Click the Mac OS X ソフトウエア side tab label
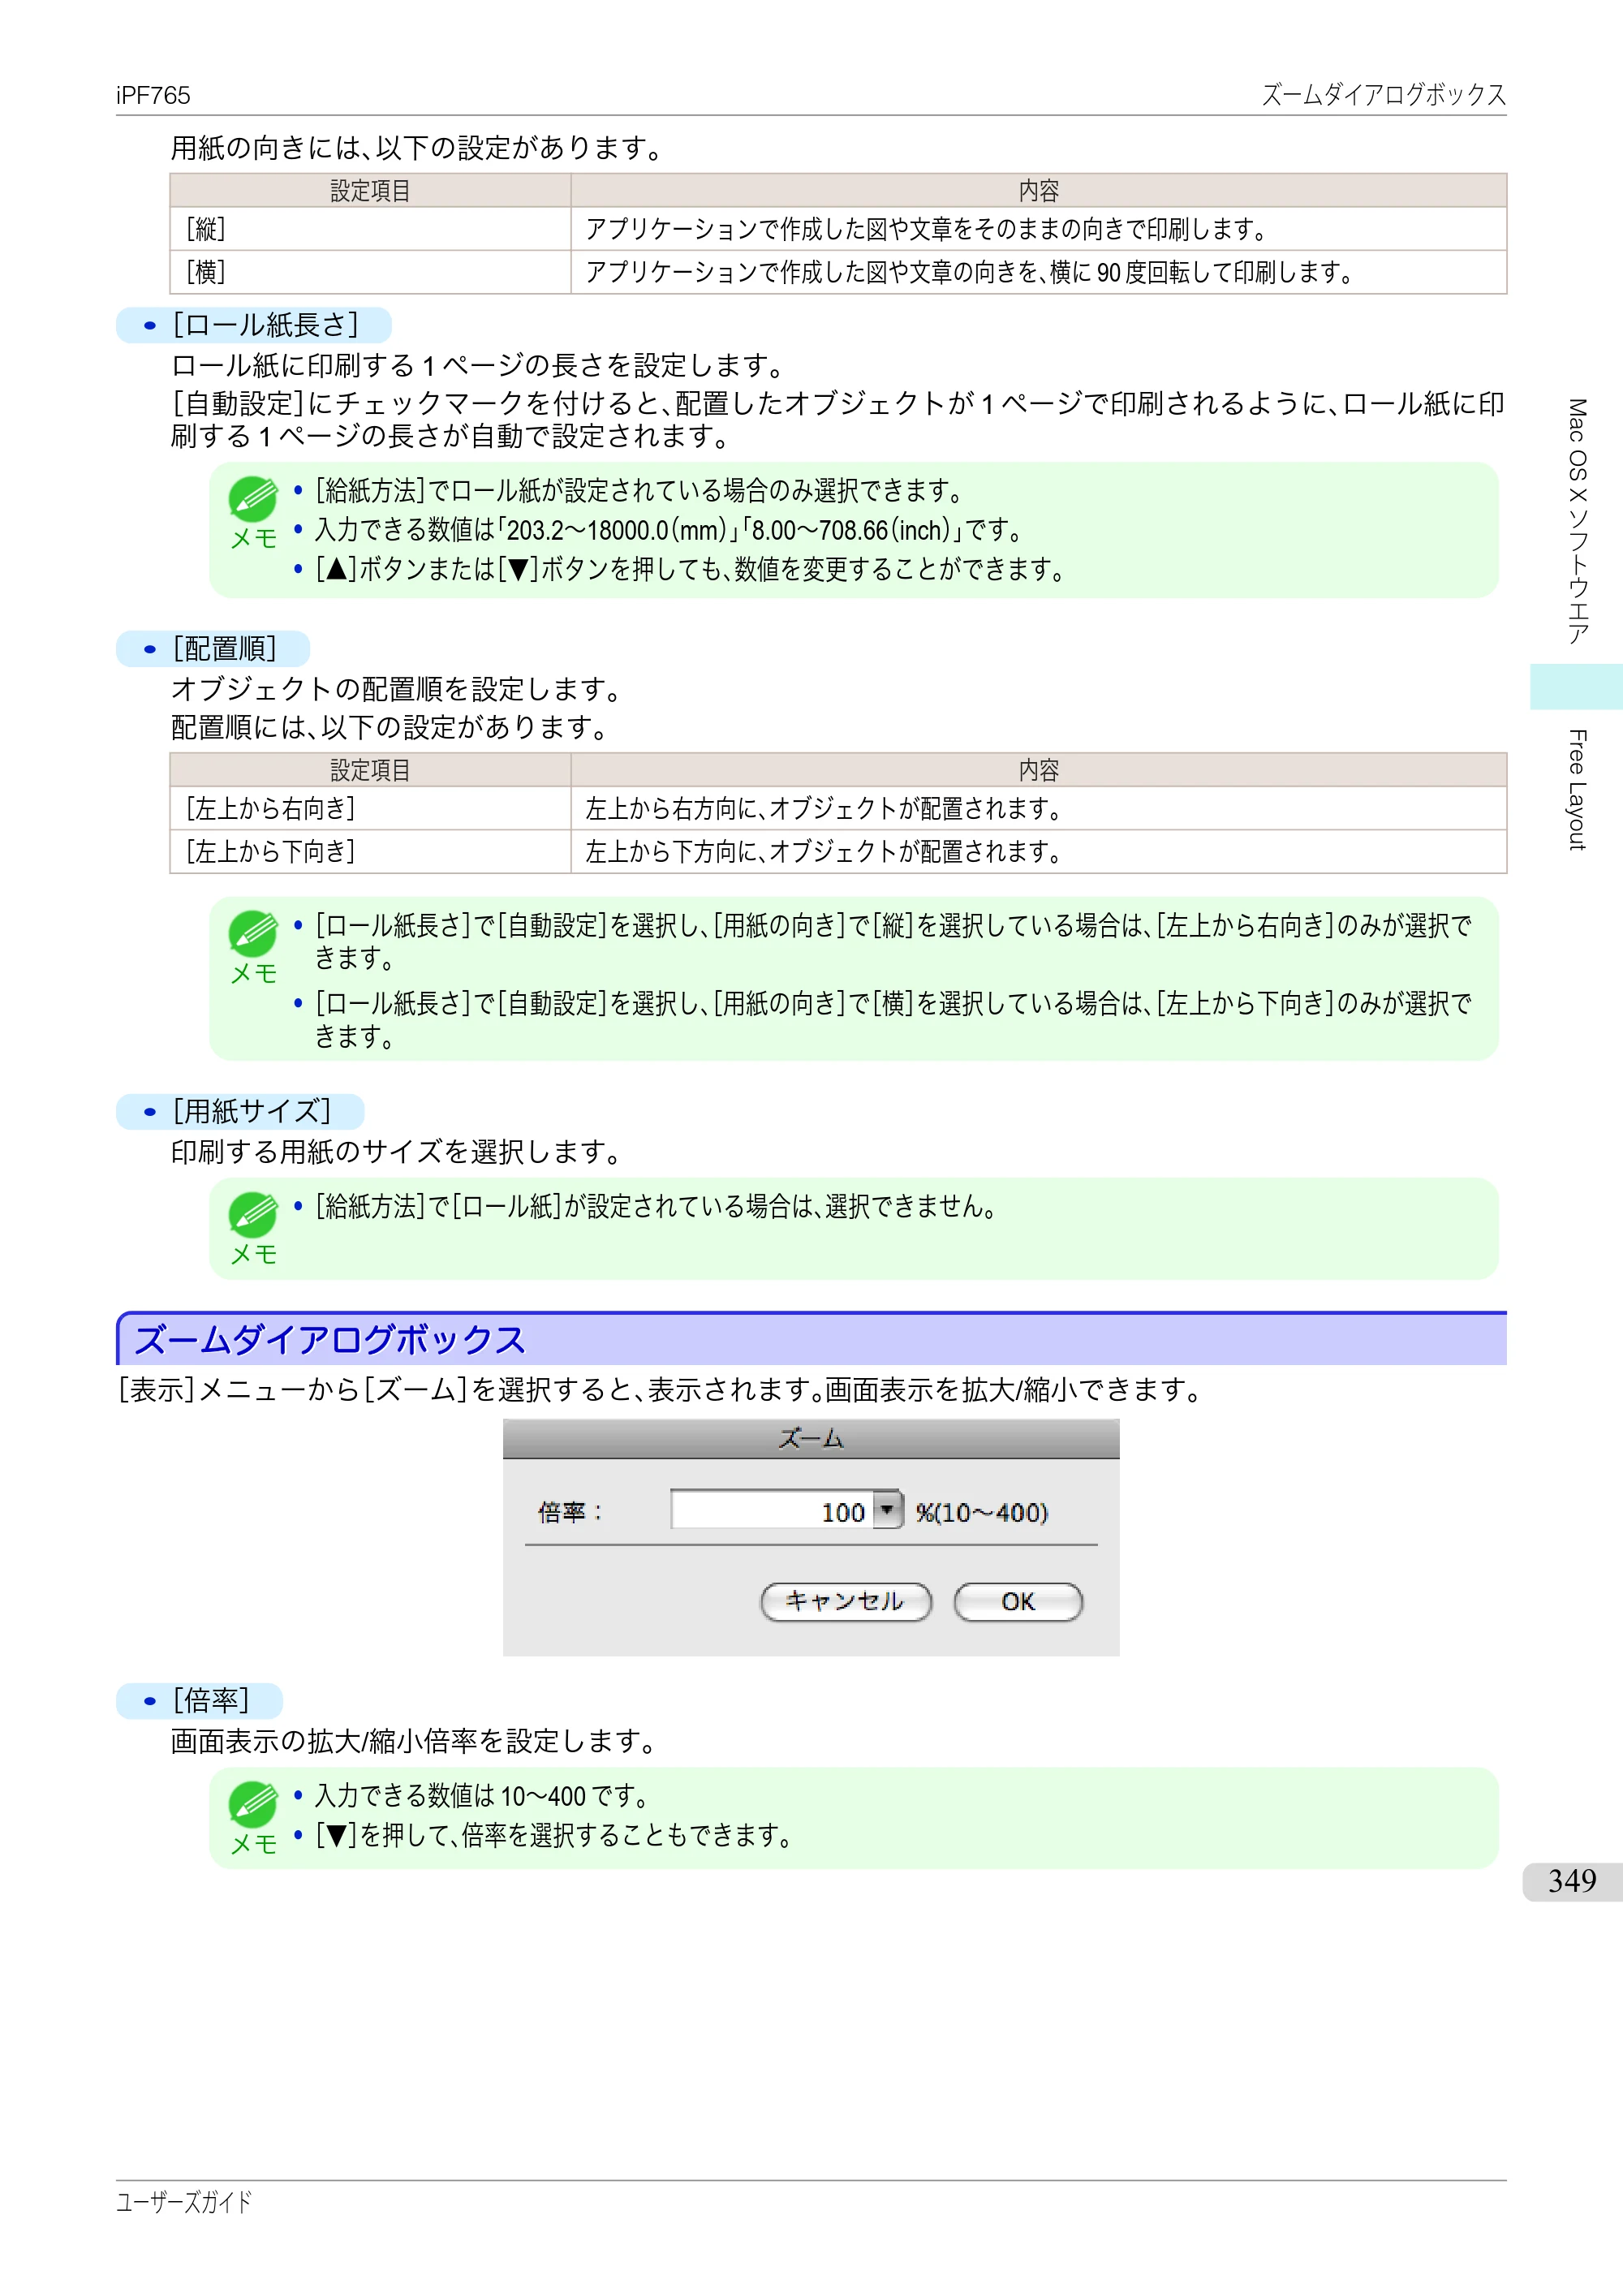This screenshot has width=1623, height=2296. tap(1577, 521)
